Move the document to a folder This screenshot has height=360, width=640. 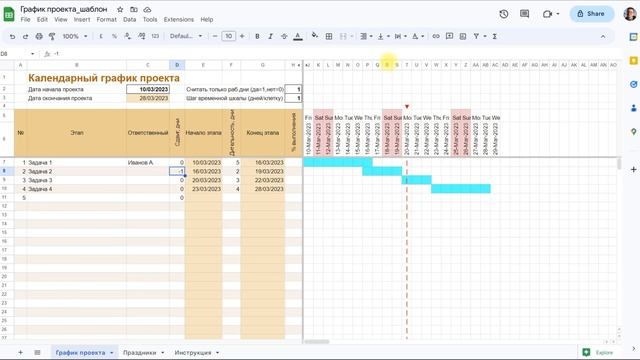[133, 9]
